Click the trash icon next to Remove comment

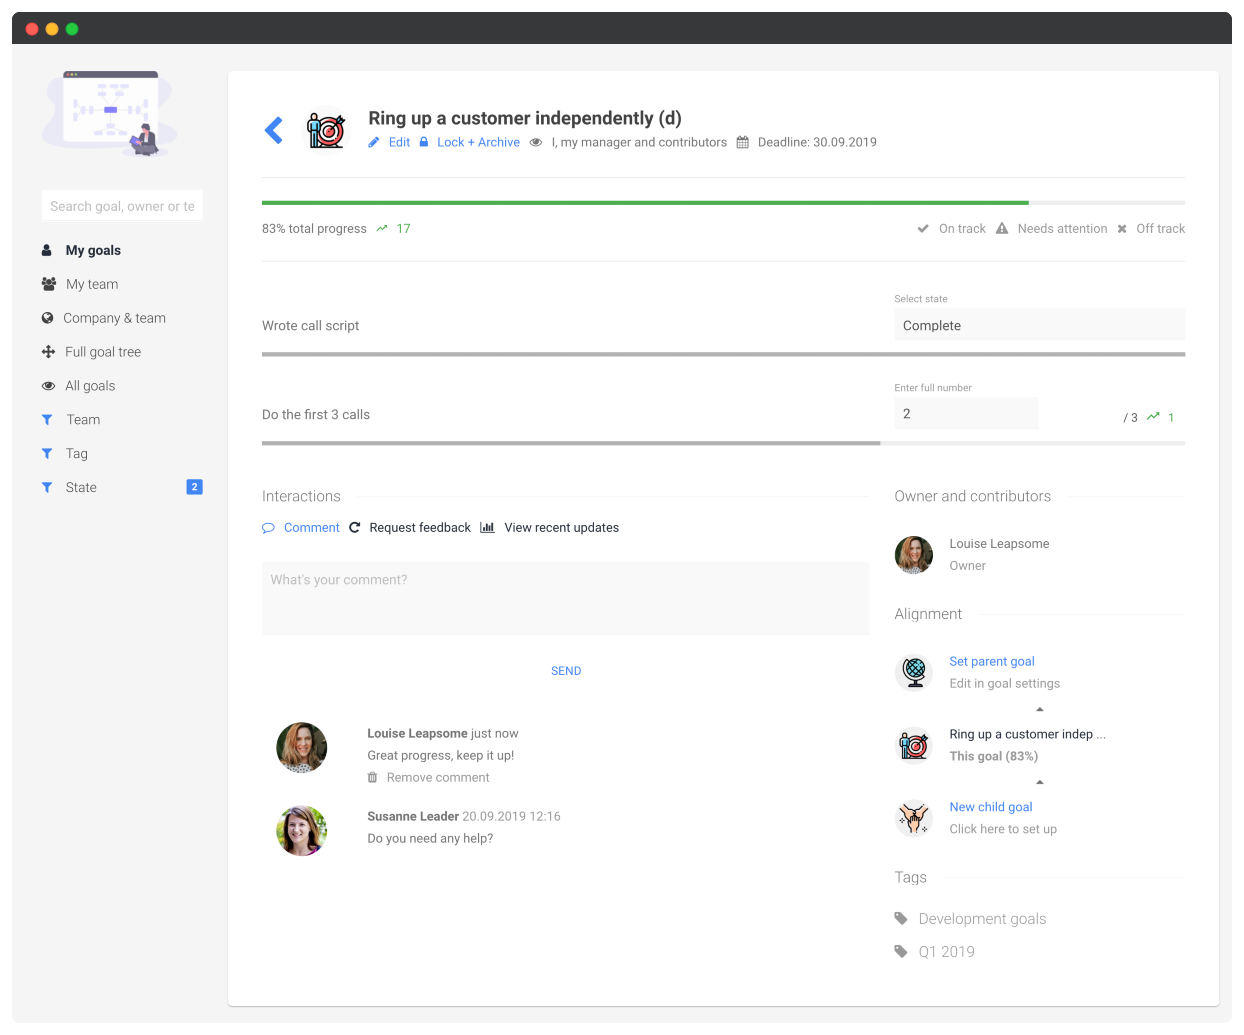coord(373,778)
